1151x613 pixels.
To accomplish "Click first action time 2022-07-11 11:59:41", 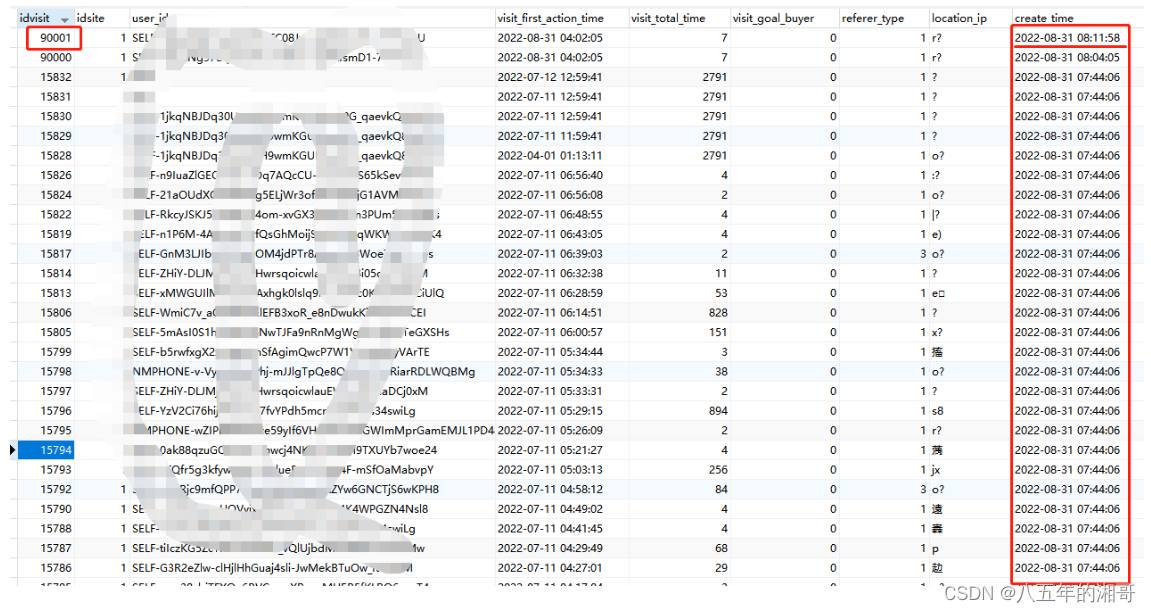I will tap(550, 136).
